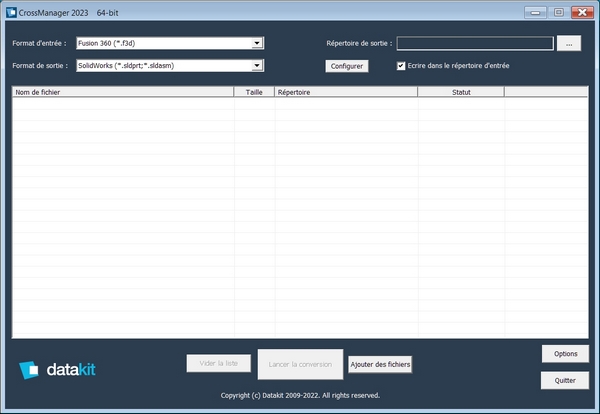600x414 pixels.
Task: Click the Quitter button
Action: pos(565,380)
